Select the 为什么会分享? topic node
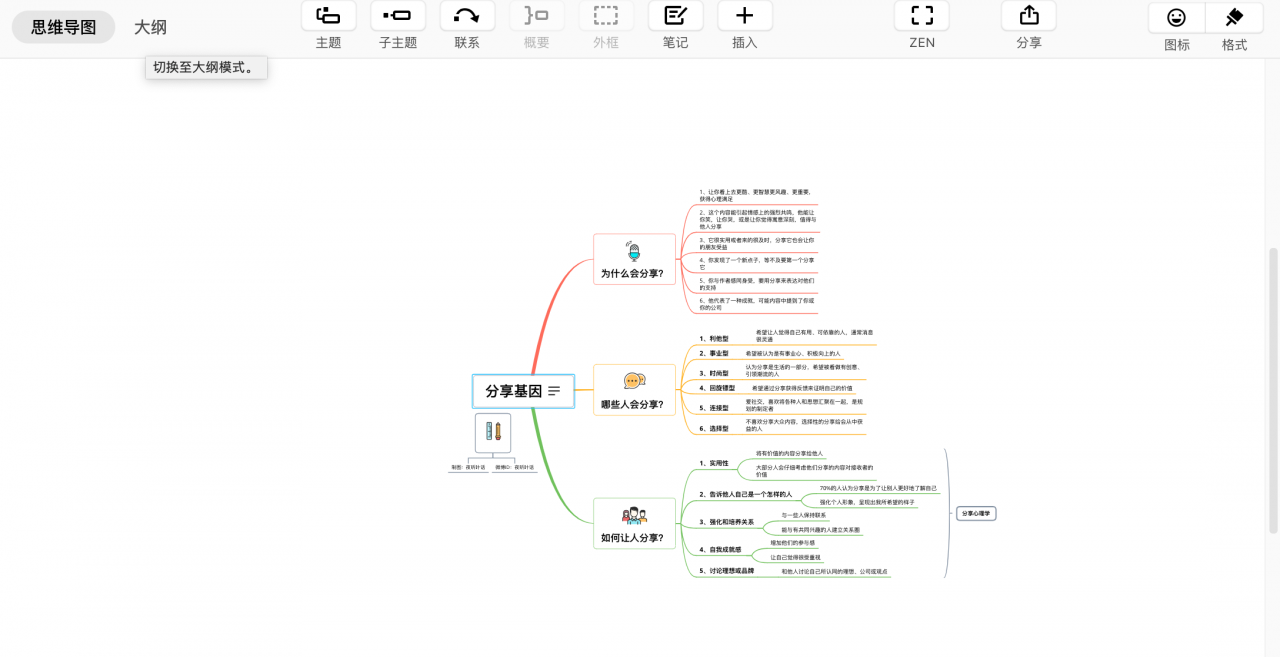Image resolution: width=1280 pixels, height=657 pixels. [x=632, y=260]
